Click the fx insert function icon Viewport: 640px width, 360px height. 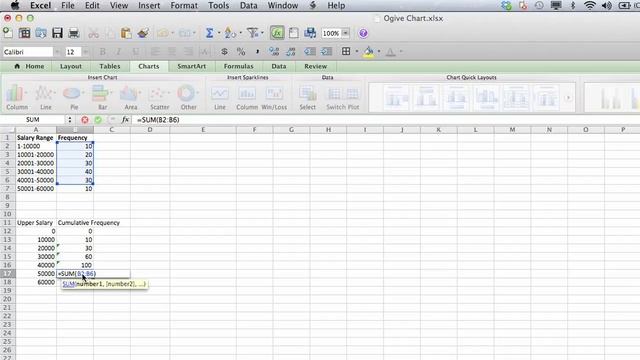pyautogui.click(x=125, y=120)
